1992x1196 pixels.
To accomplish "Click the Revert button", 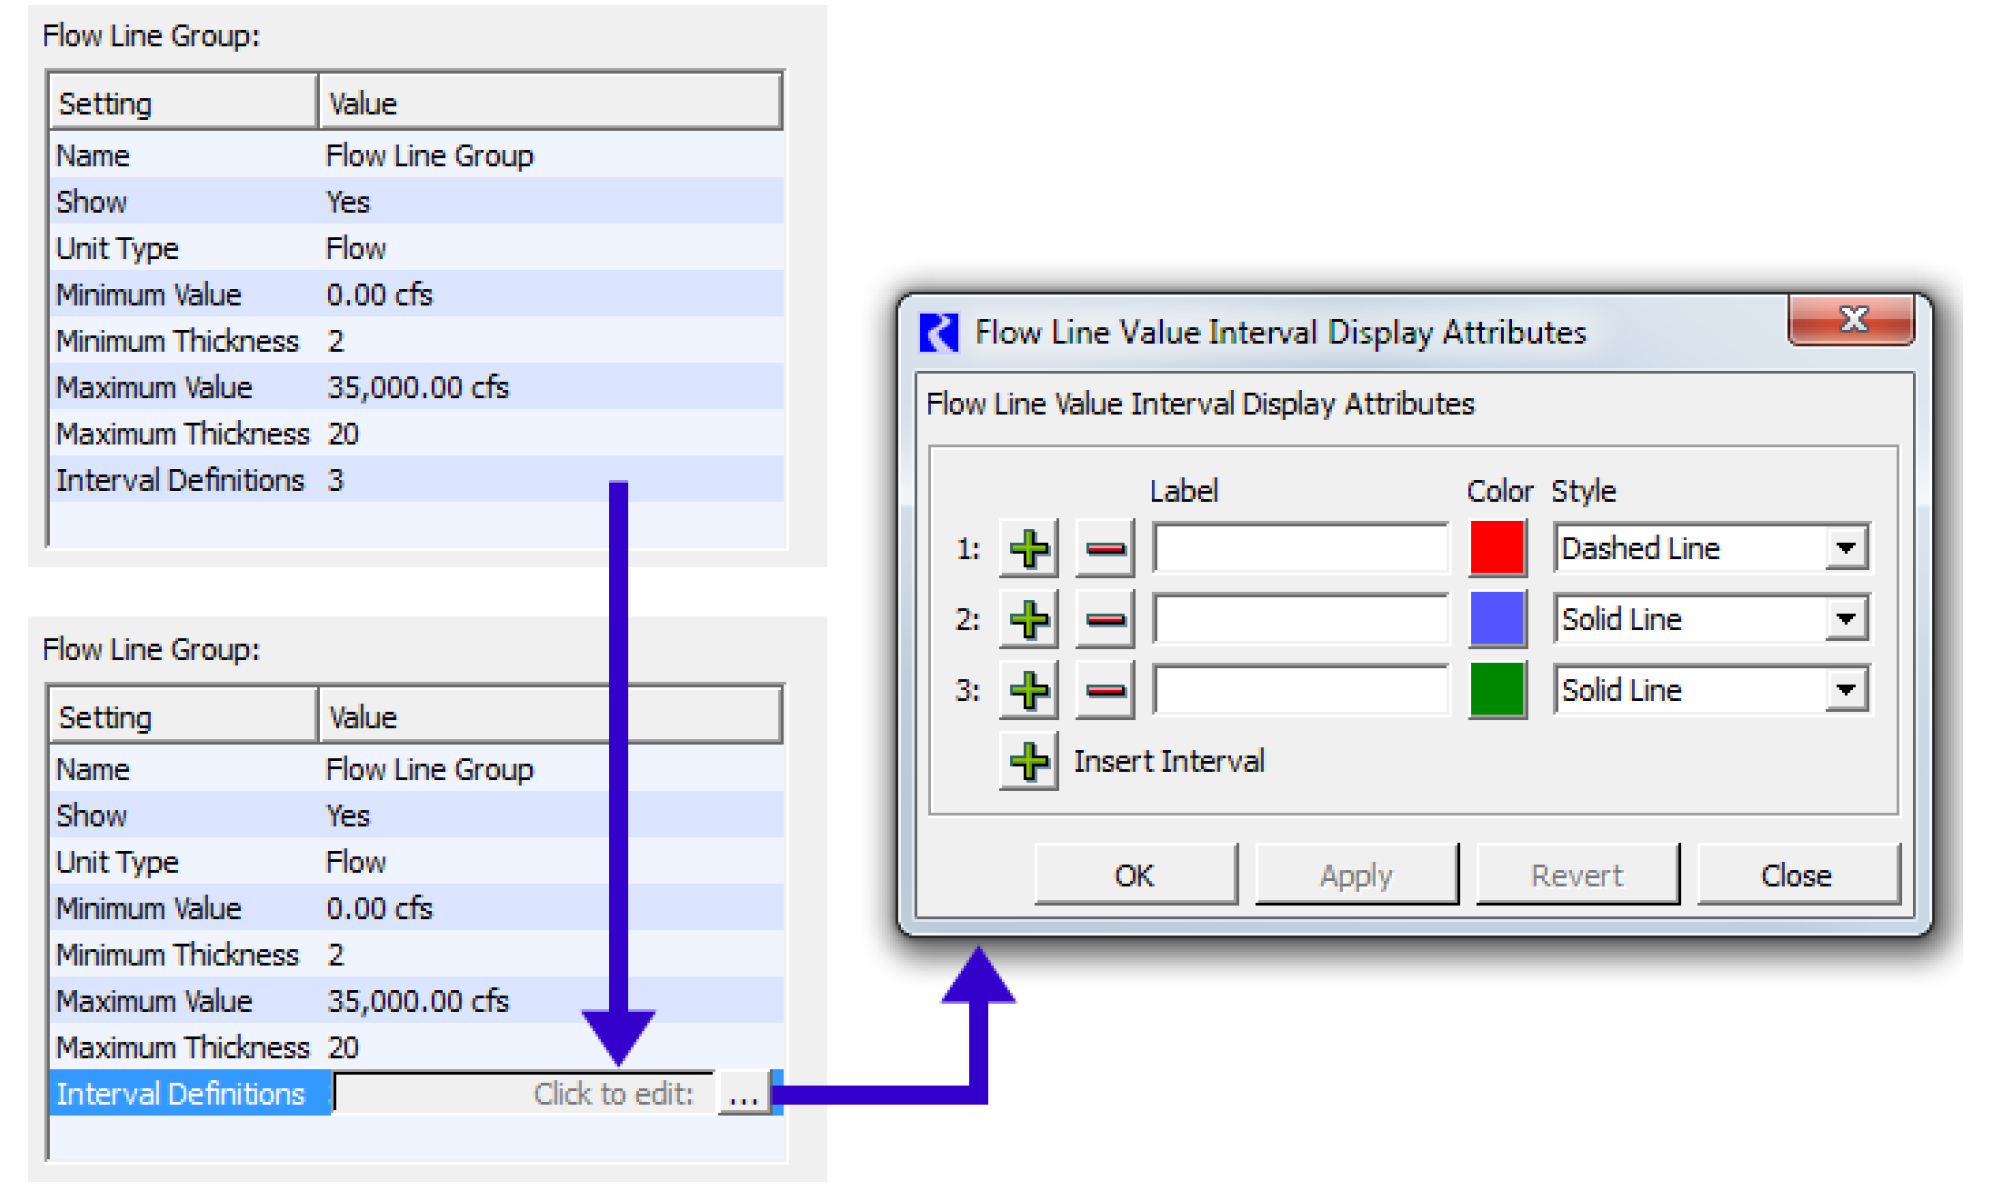I will [1576, 875].
